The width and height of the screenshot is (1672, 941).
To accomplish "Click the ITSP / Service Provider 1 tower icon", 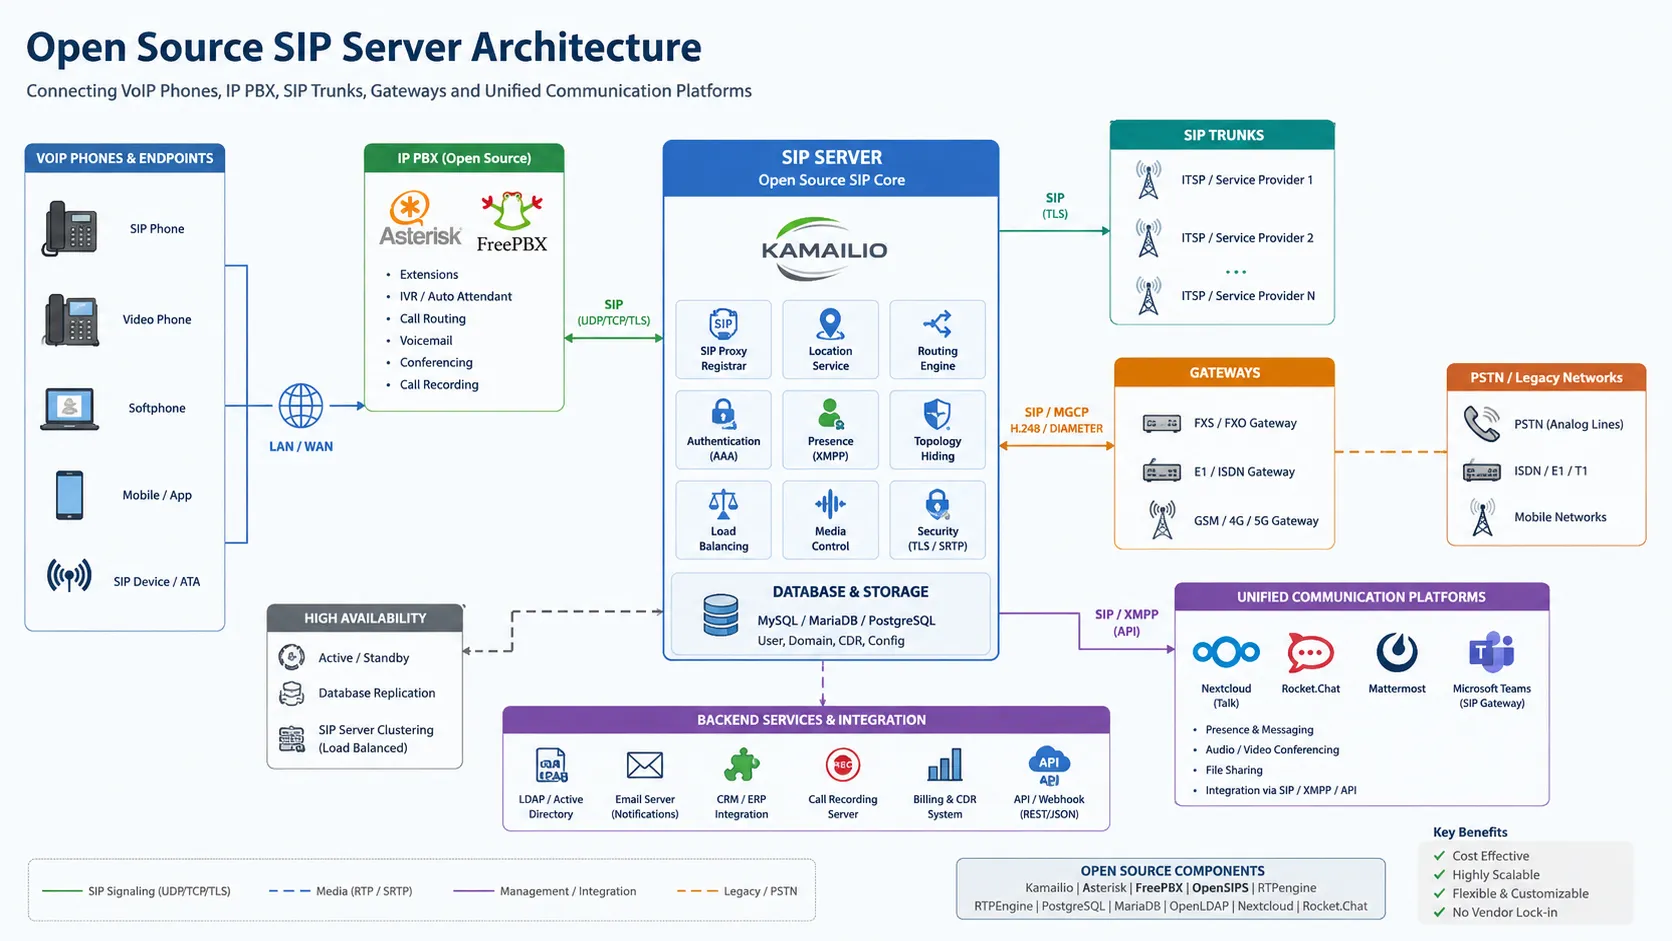I will 1148,180.
